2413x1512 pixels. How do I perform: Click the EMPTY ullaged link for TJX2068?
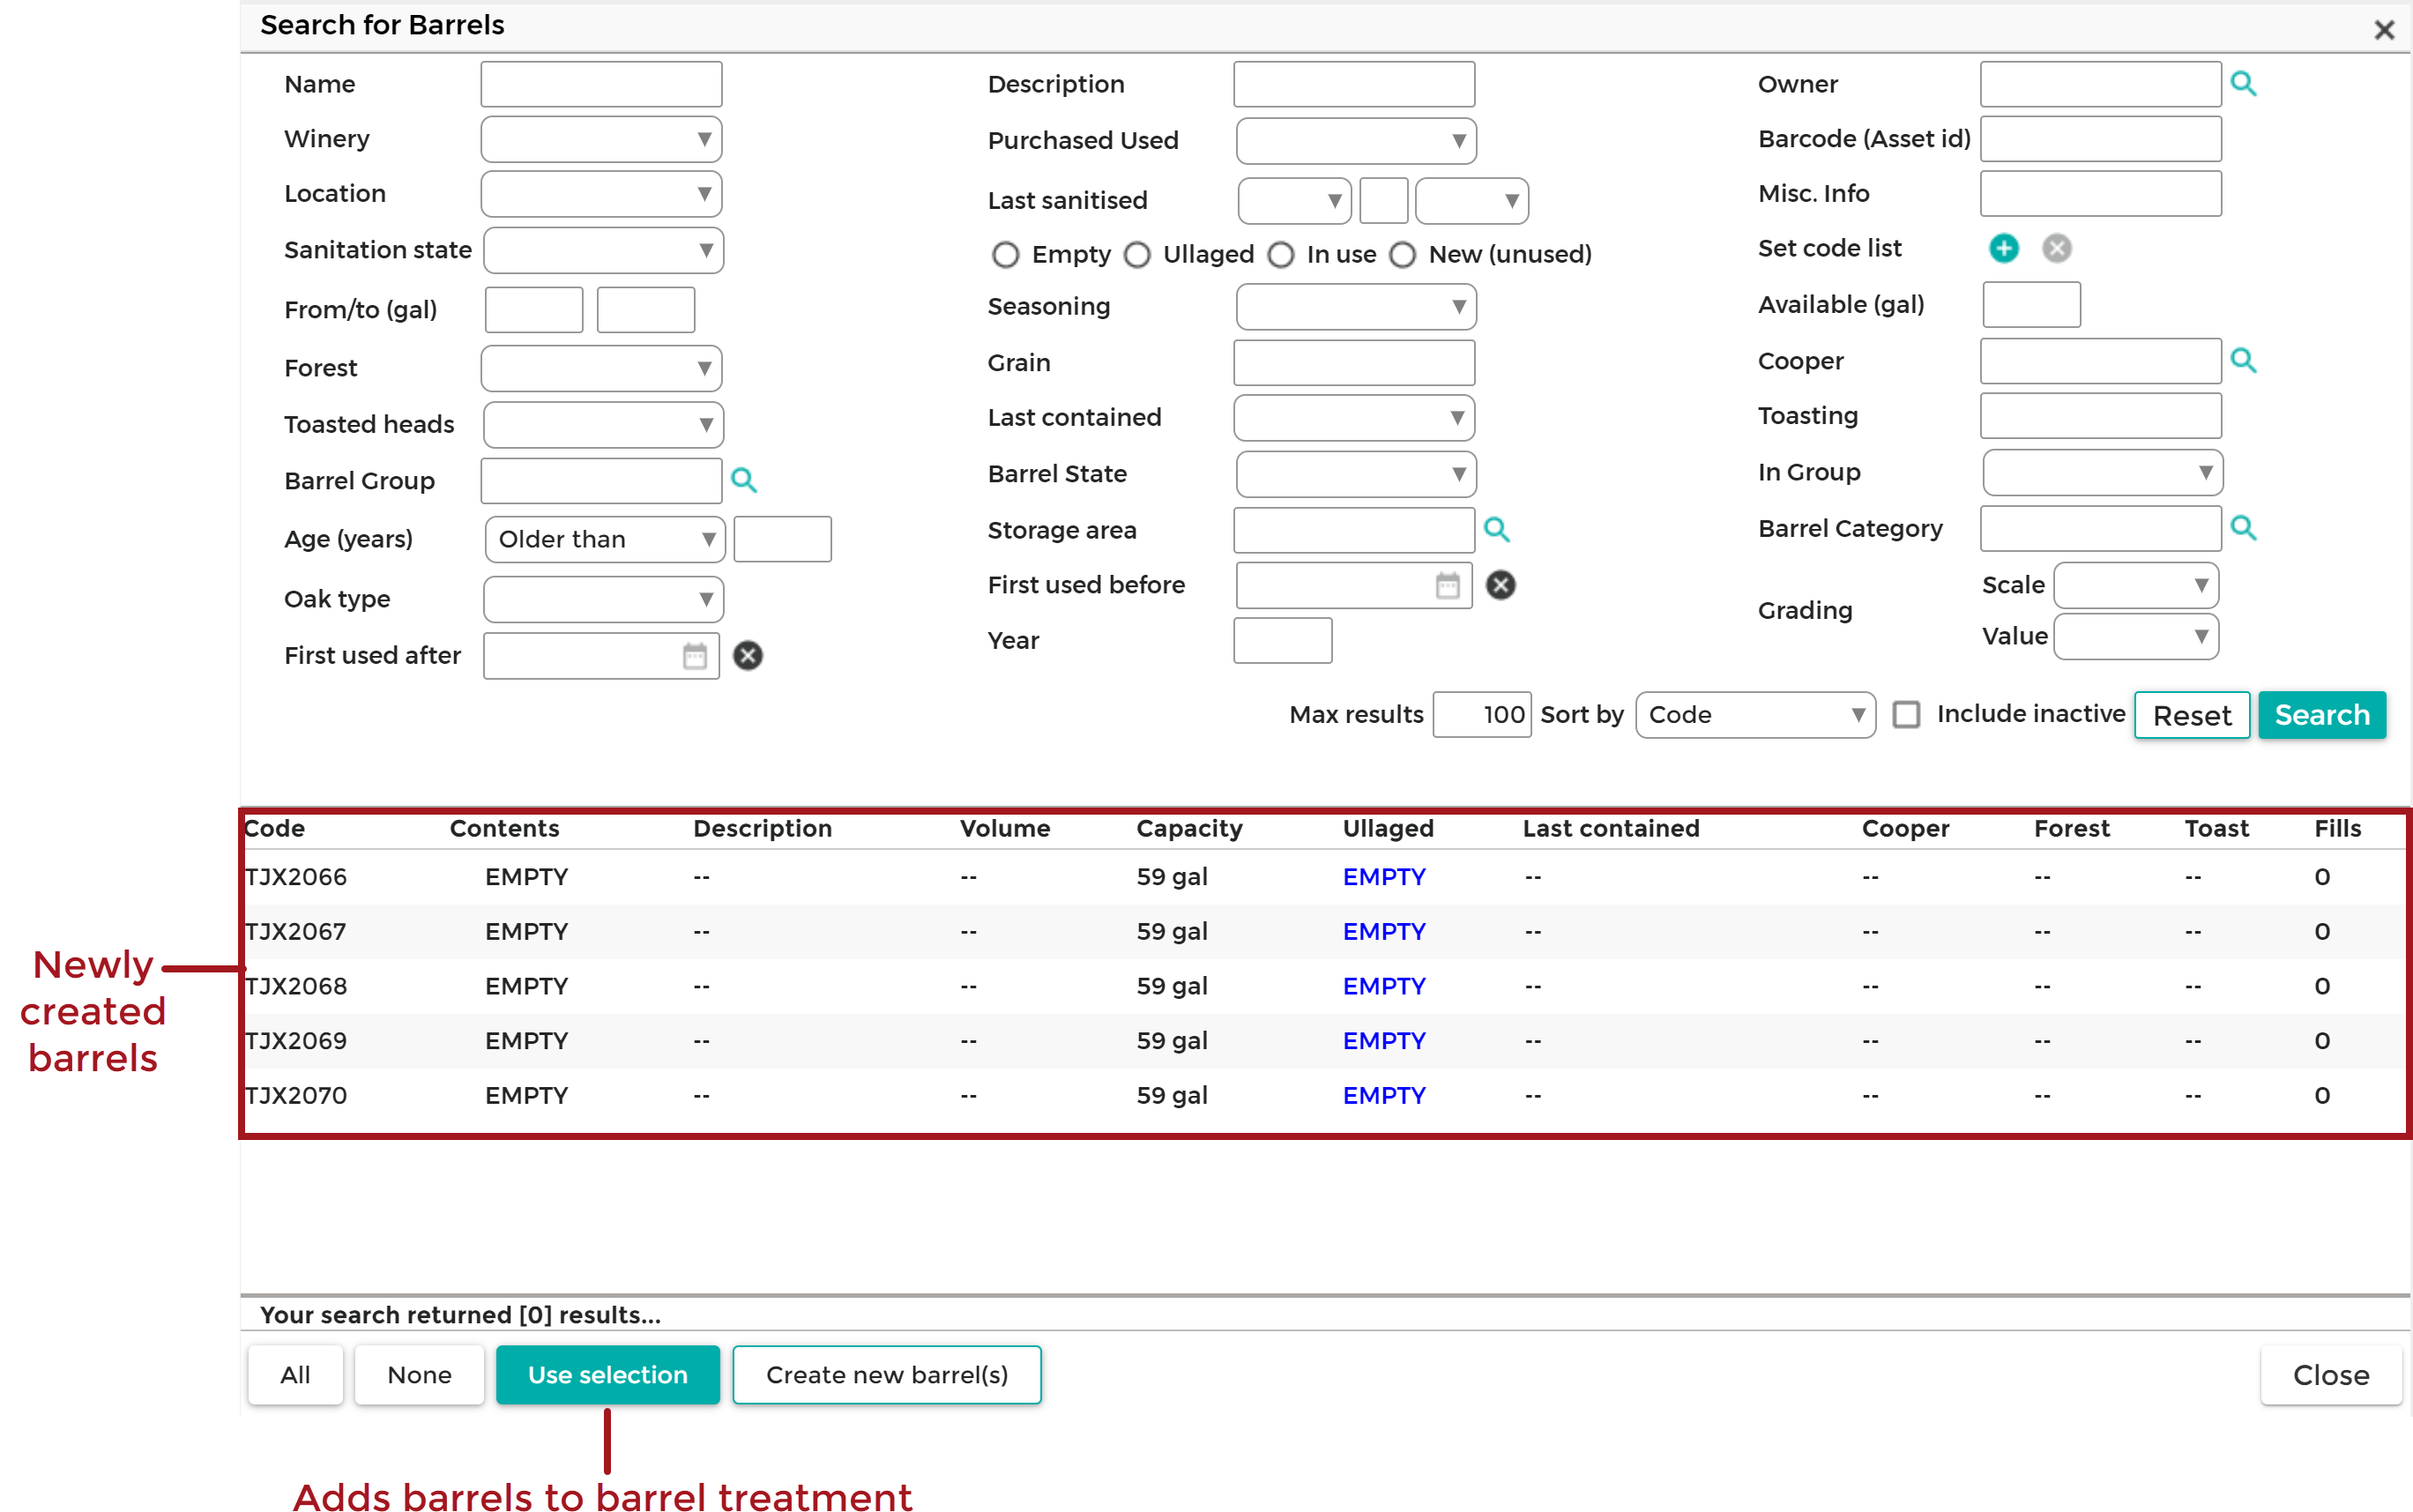[1384, 986]
